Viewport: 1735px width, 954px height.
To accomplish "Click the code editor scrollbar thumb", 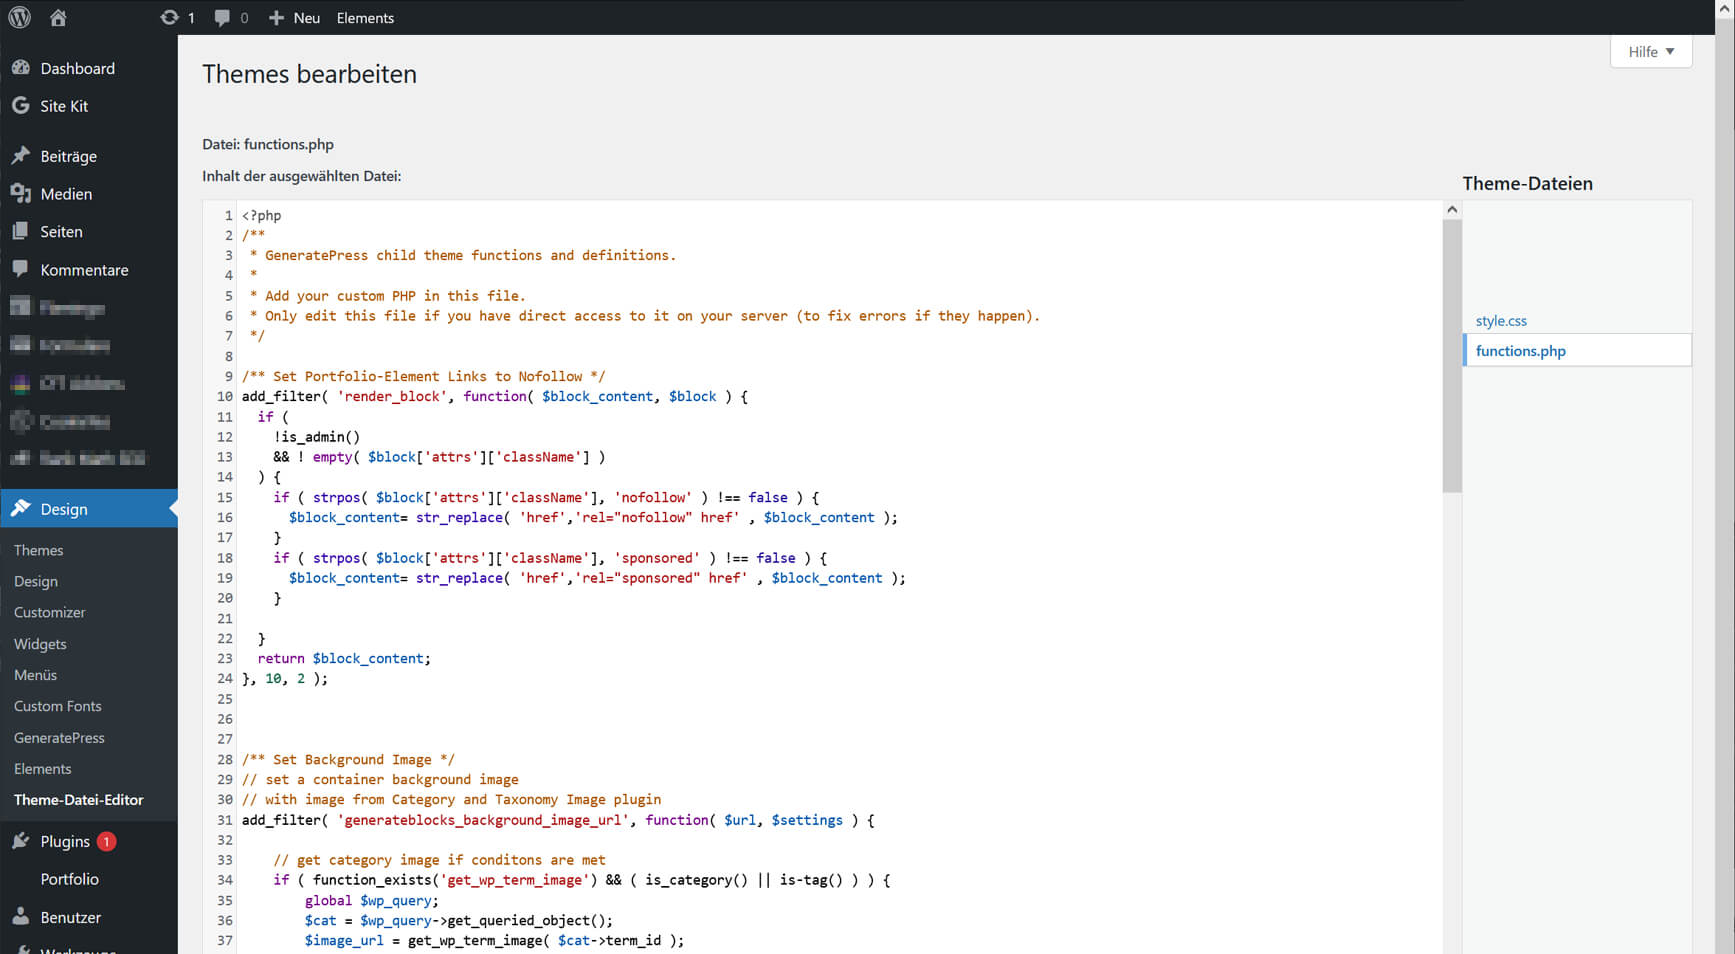I will [1452, 355].
